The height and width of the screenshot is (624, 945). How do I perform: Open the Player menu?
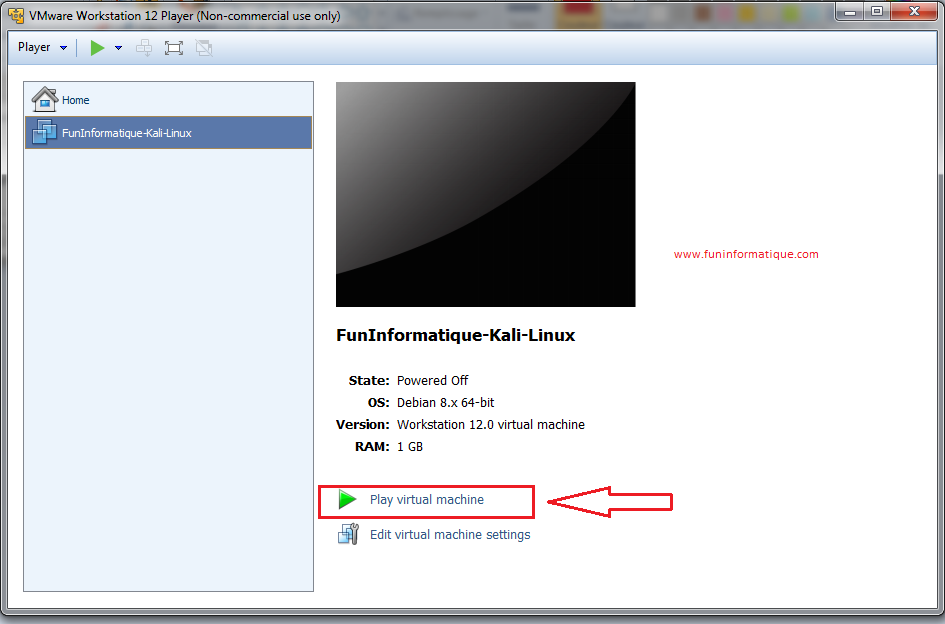pos(34,47)
